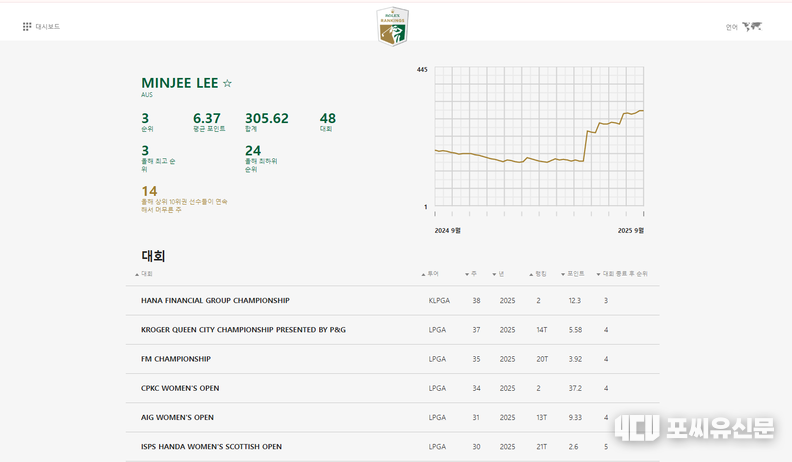Image resolution: width=792 pixels, height=462 pixels.
Task: Select CPKC Women's Open row
Action: 392,388
